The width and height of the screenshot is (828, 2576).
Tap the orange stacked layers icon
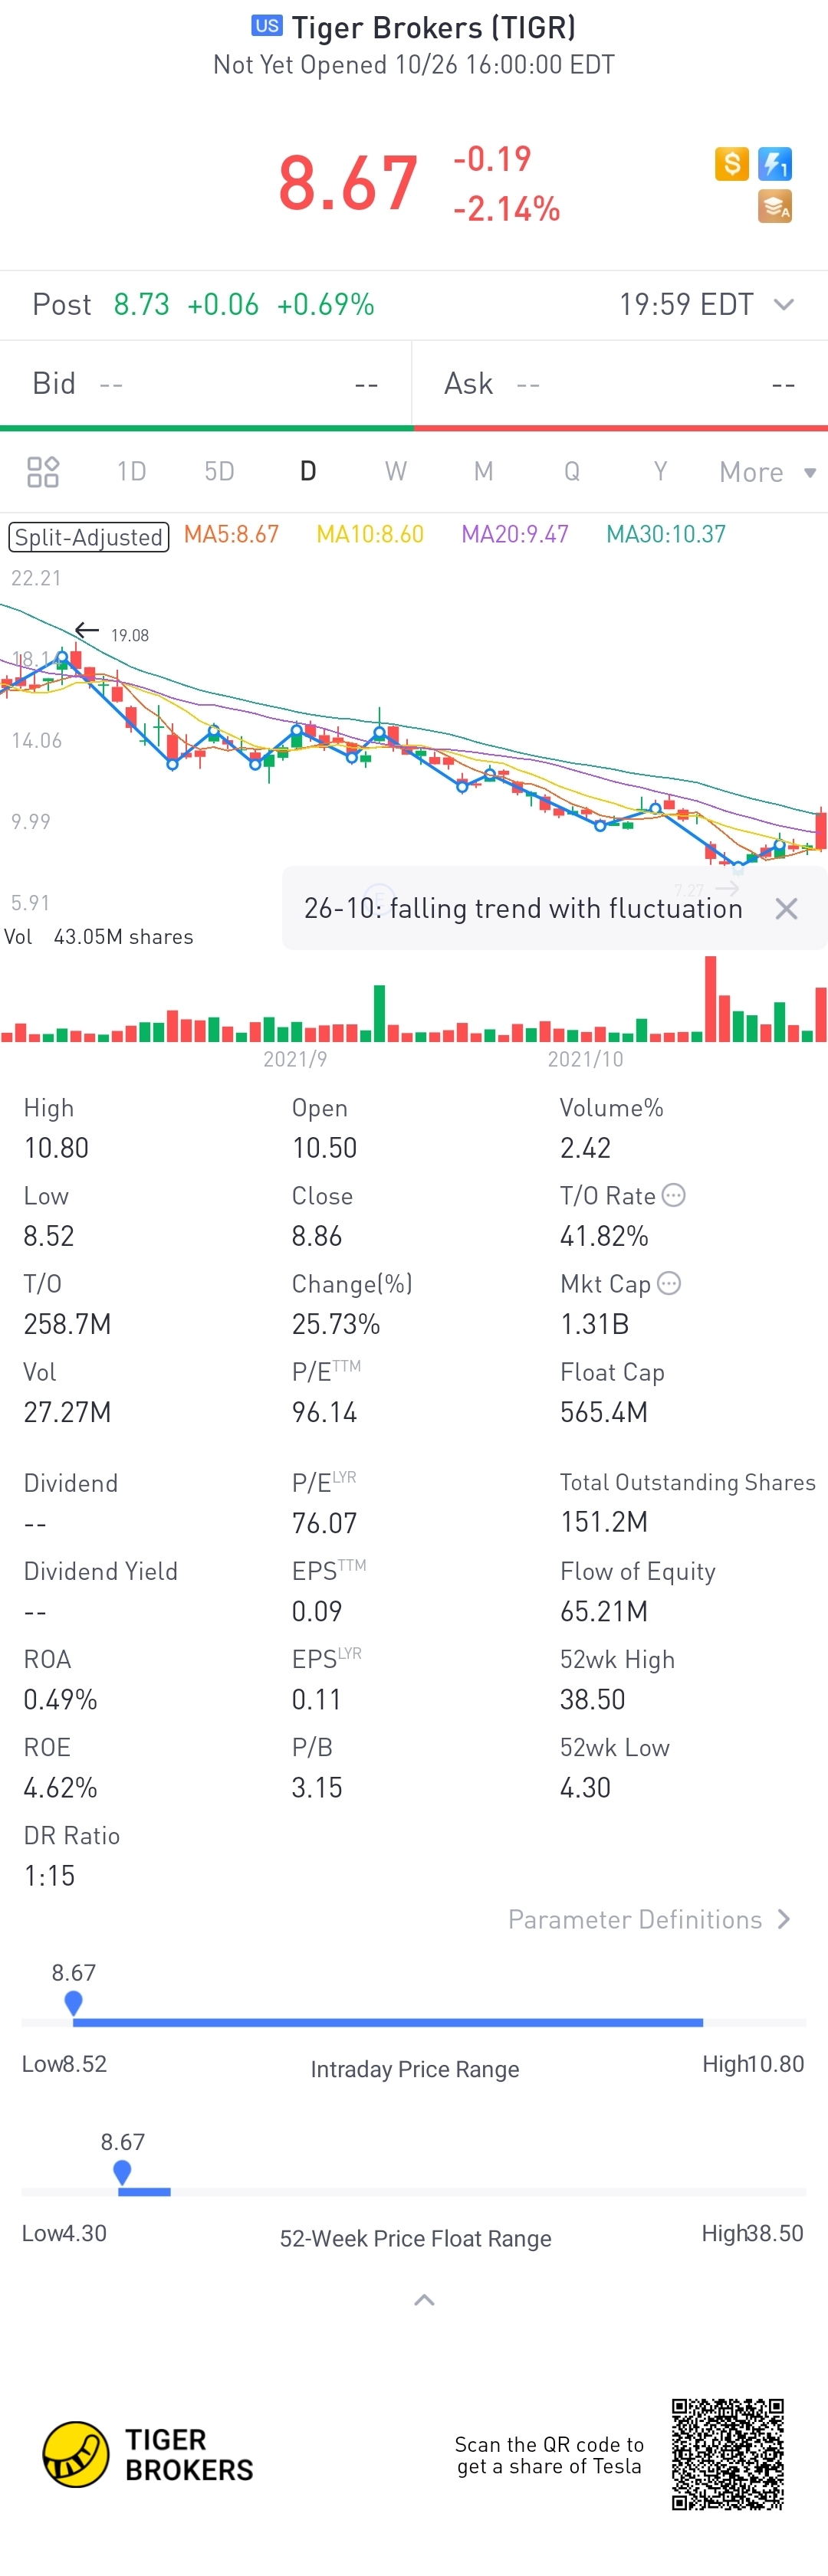click(775, 206)
